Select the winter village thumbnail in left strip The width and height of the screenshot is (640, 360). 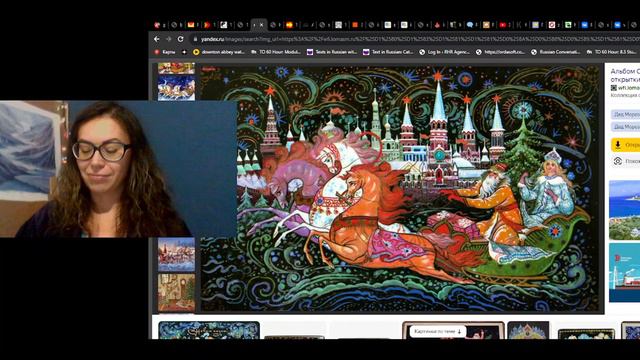176,255
